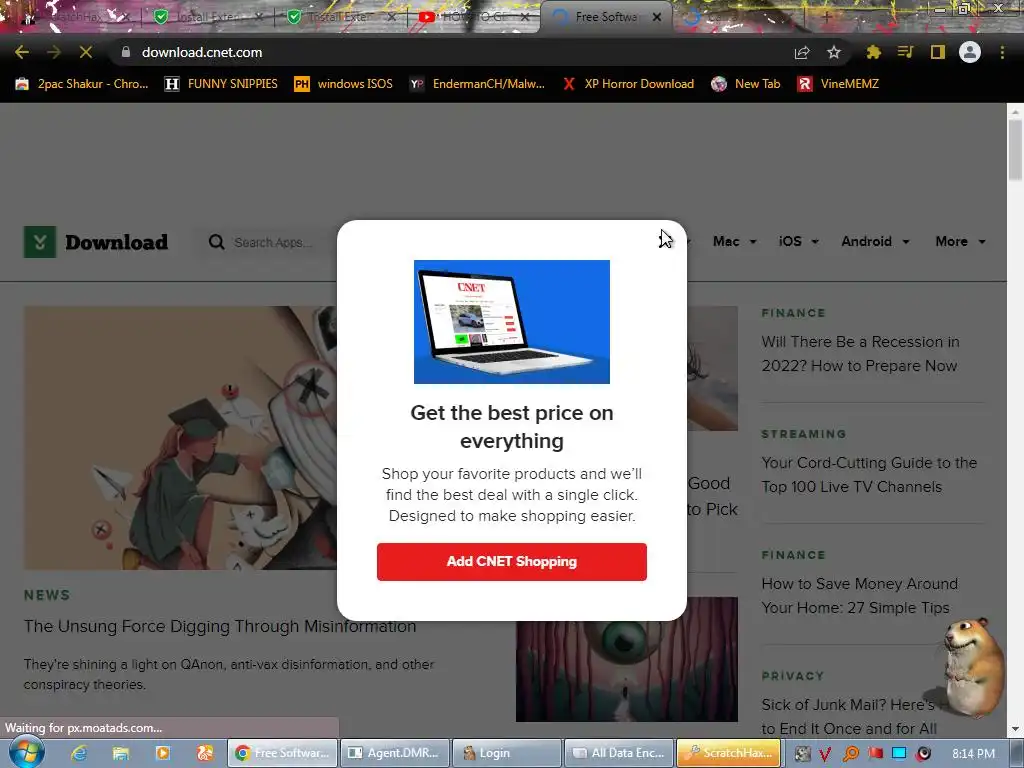The image size is (1024, 768).
Task: Open the windows ISOS bookmark
Action: coord(344,84)
